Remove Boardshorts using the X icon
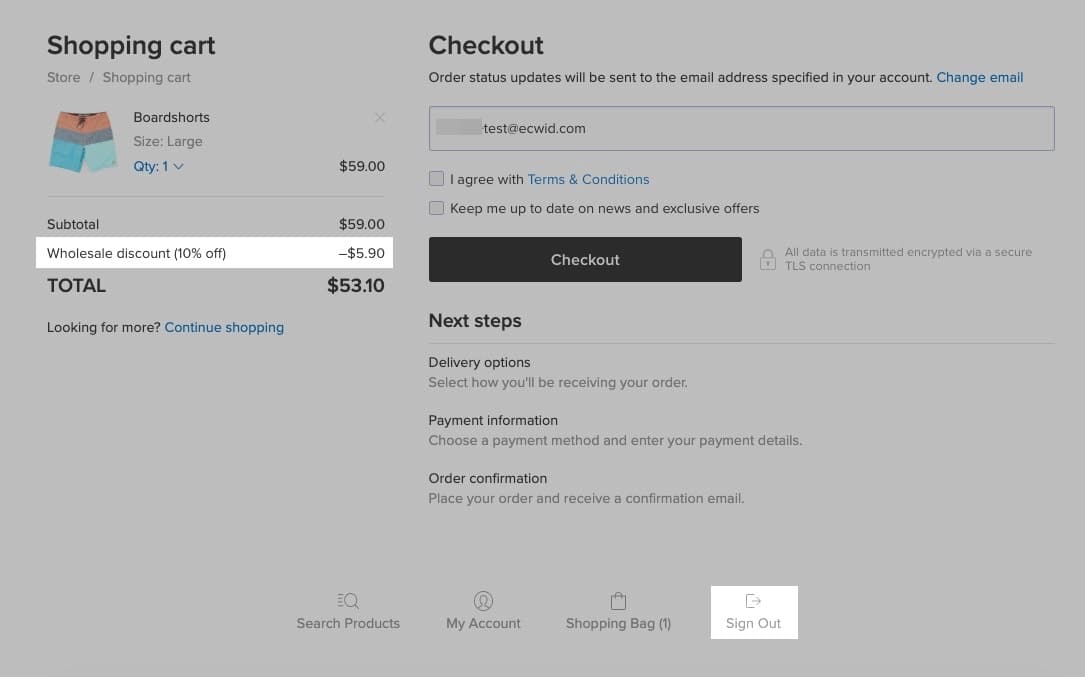Image resolution: width=1085 pixels, height=677 pixels. [380, 118]
